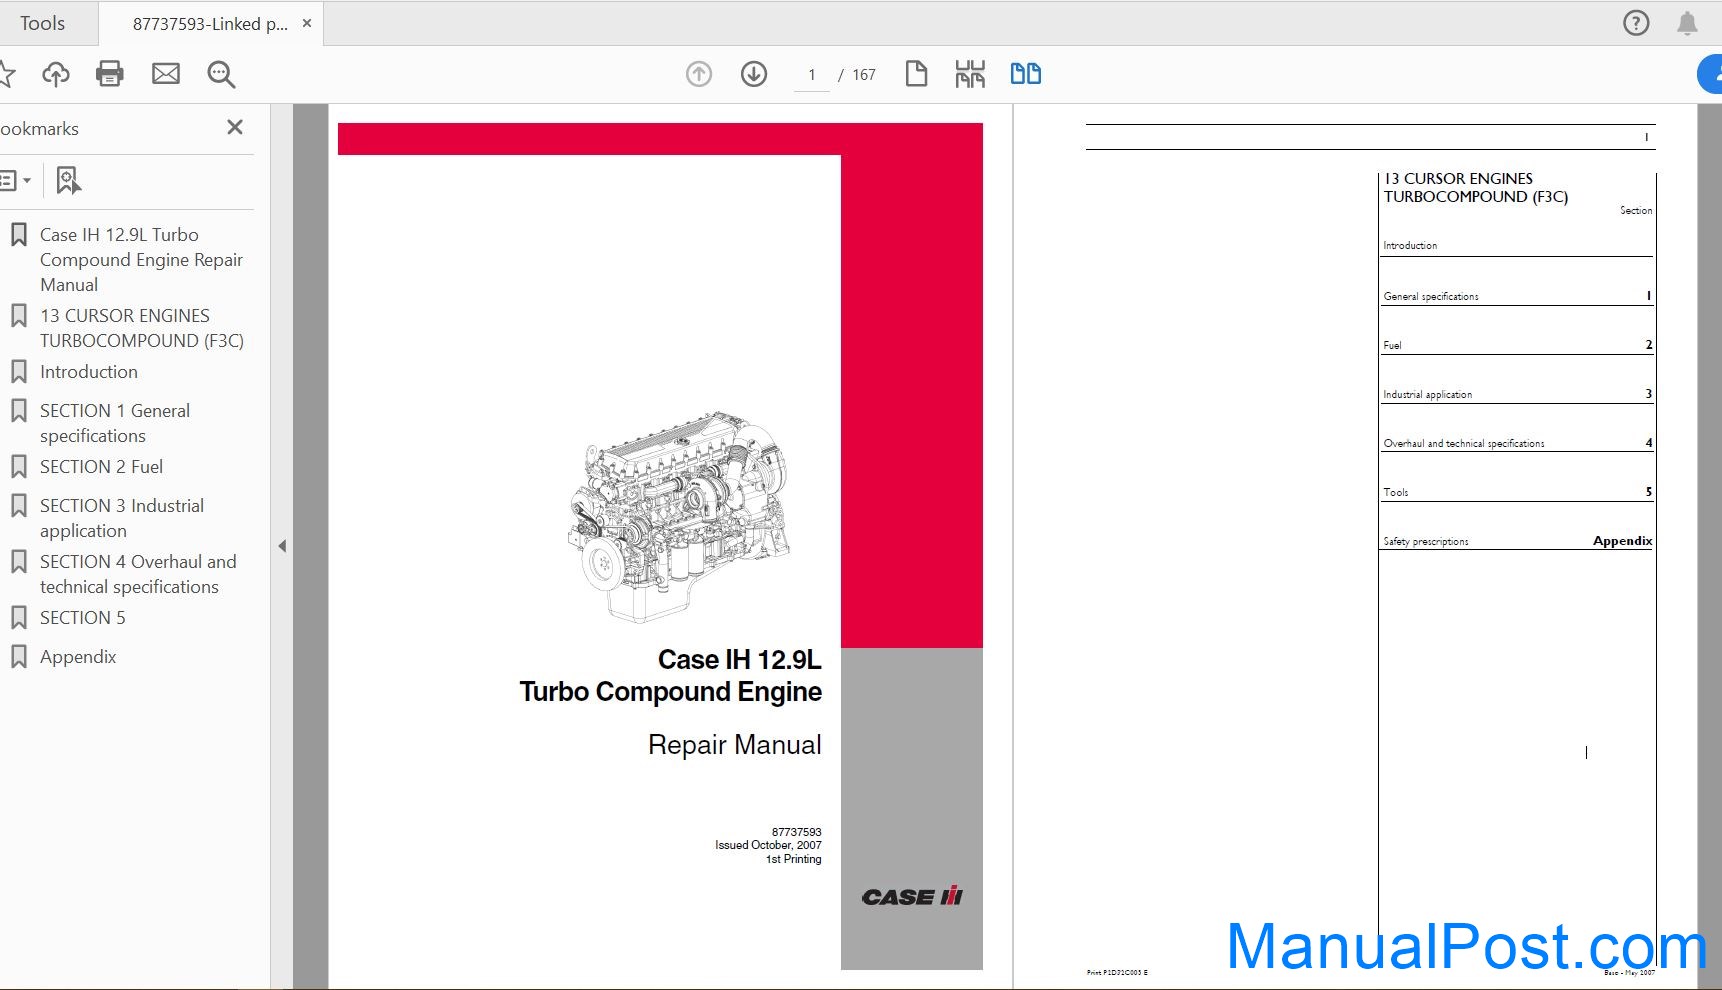Click Industrial application in contents page
The width and height of the screenshot is (1722, 990).
pyautogui.click(x=1428, y=395)
